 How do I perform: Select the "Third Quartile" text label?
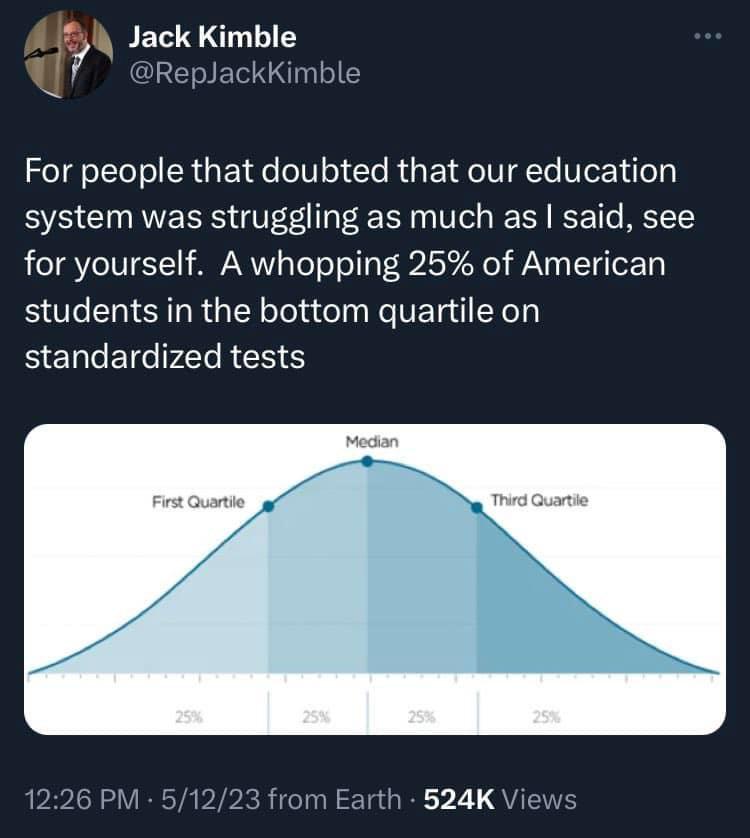(539, 501)
